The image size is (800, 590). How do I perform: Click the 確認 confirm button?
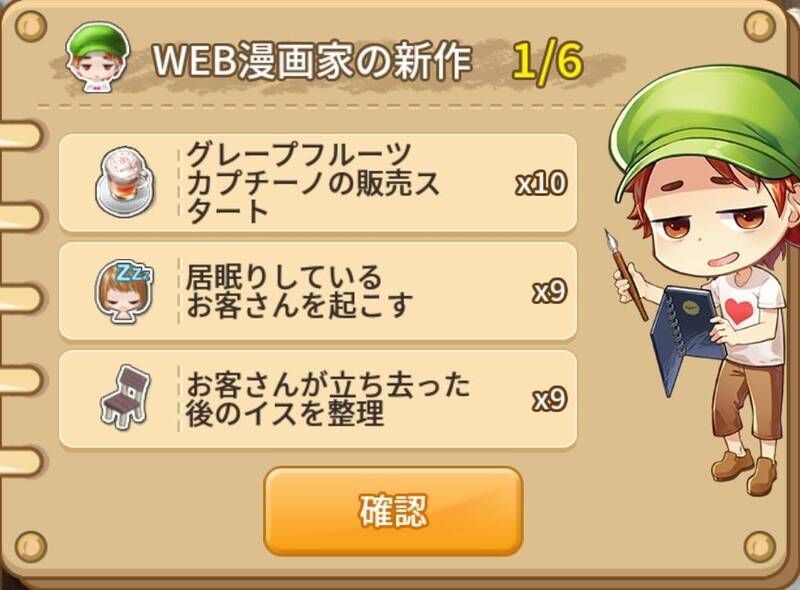point(393,511)
